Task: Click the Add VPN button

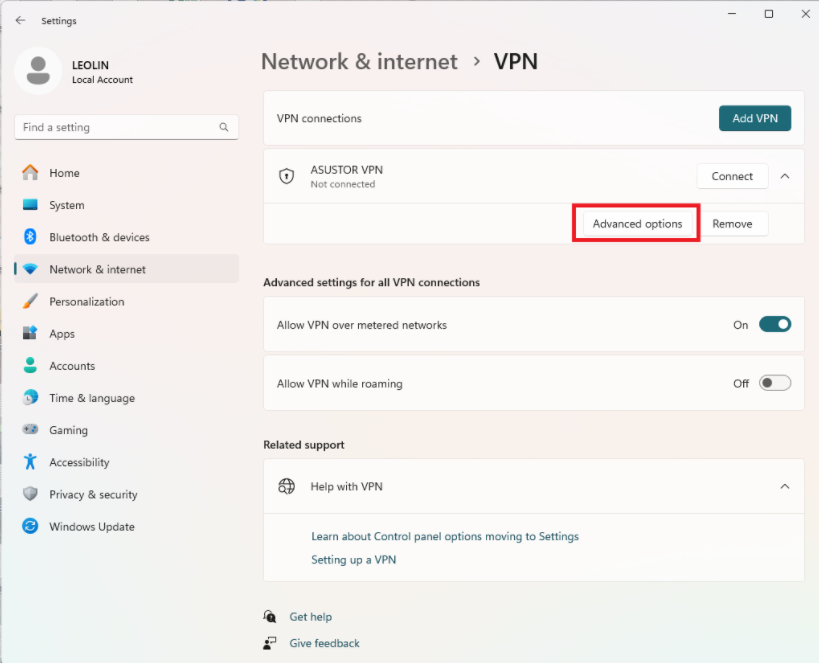Action: 755,118
